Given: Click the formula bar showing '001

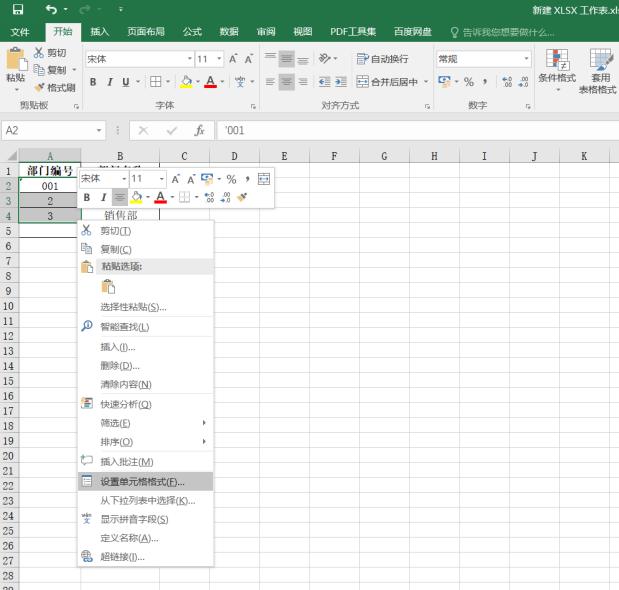Looking at the screenshot, I should [418, 131].
